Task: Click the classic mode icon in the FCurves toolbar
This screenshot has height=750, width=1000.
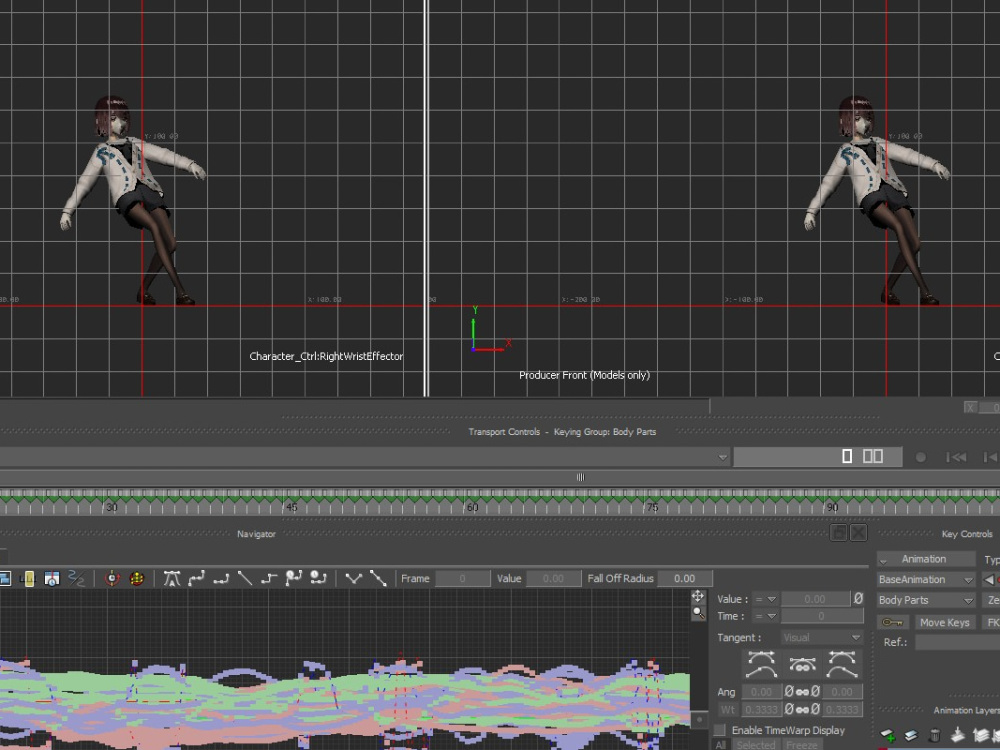Action: pos(4,578)
